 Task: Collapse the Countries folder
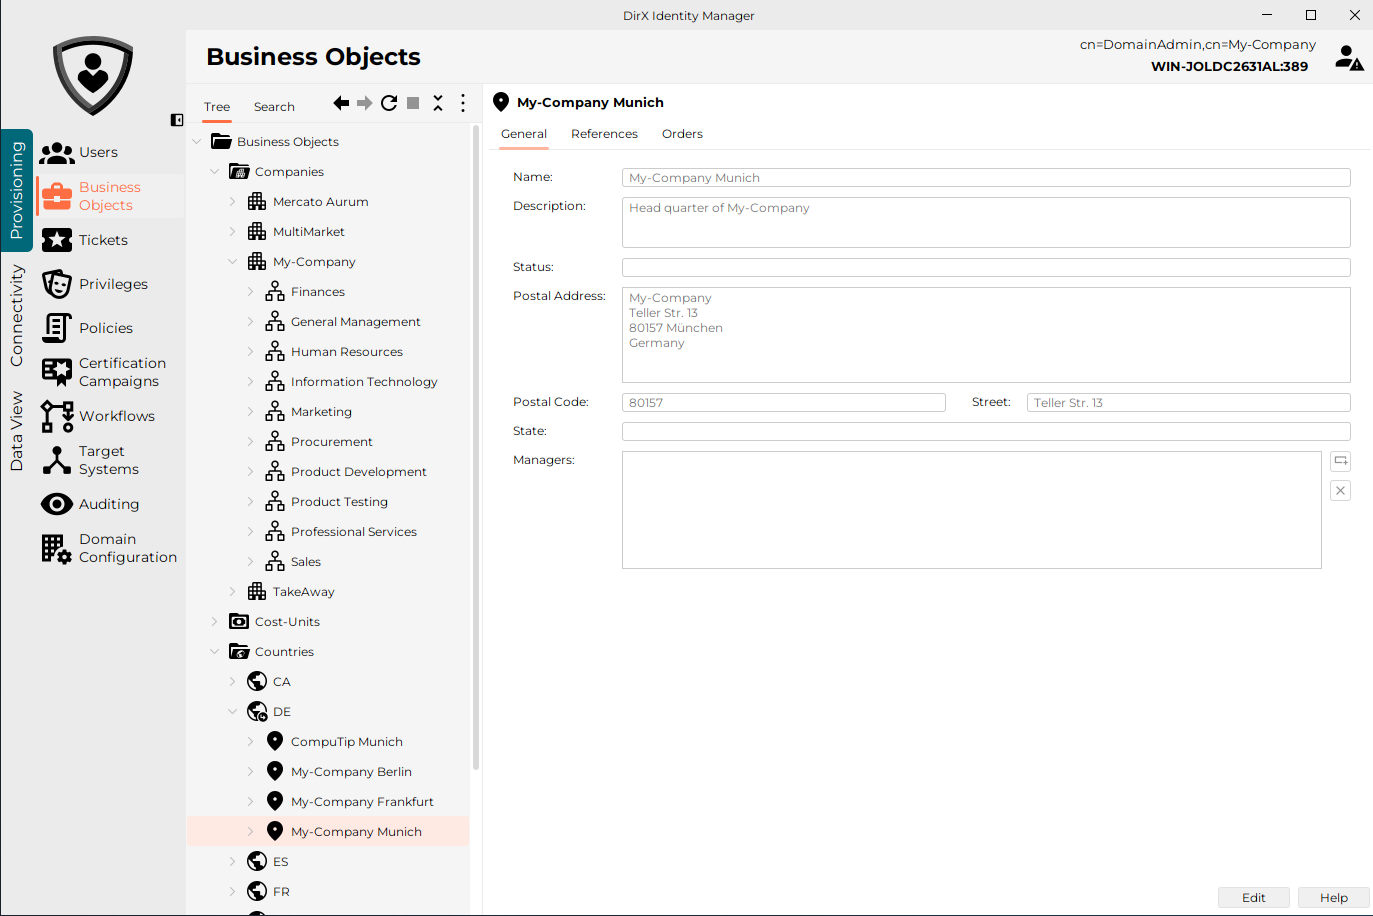(x=215, y=651)
